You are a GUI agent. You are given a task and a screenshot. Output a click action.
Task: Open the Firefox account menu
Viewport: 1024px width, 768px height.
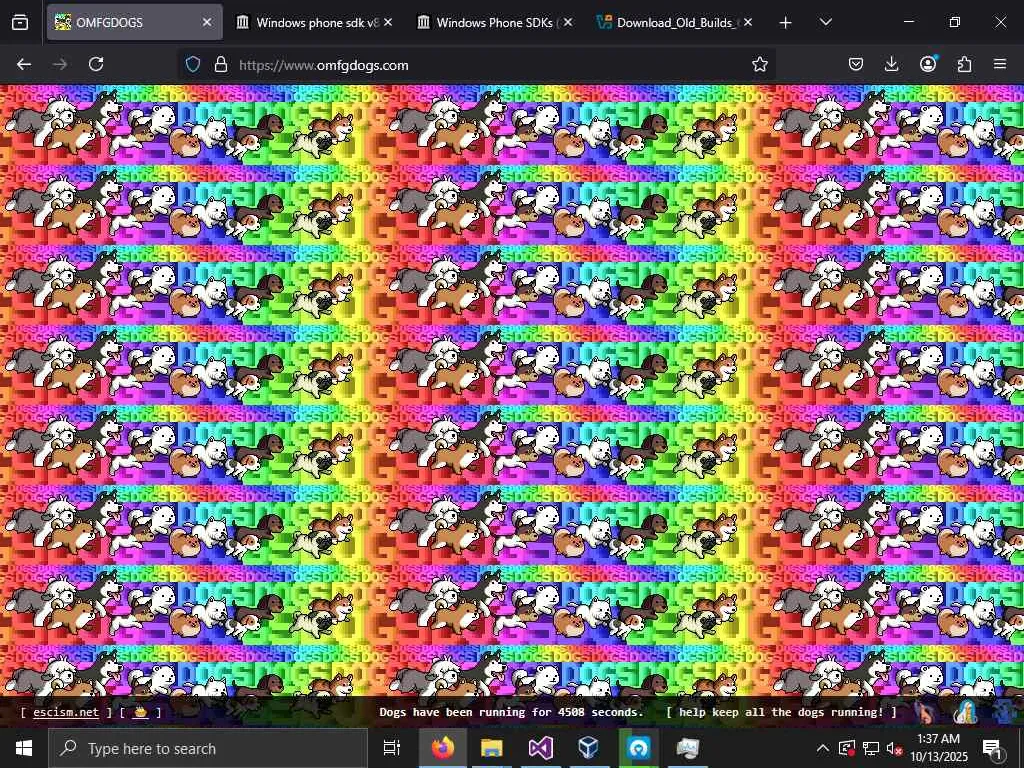click(928, 64)
